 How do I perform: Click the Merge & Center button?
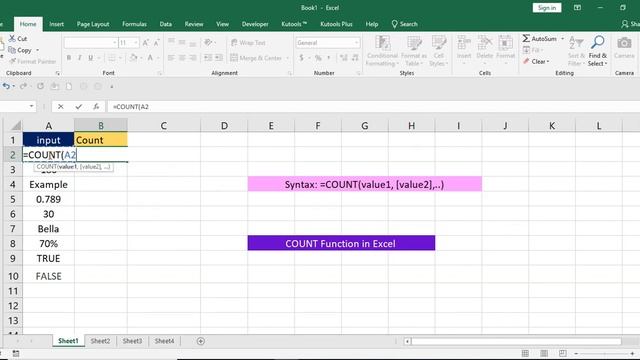click(256, 58)
